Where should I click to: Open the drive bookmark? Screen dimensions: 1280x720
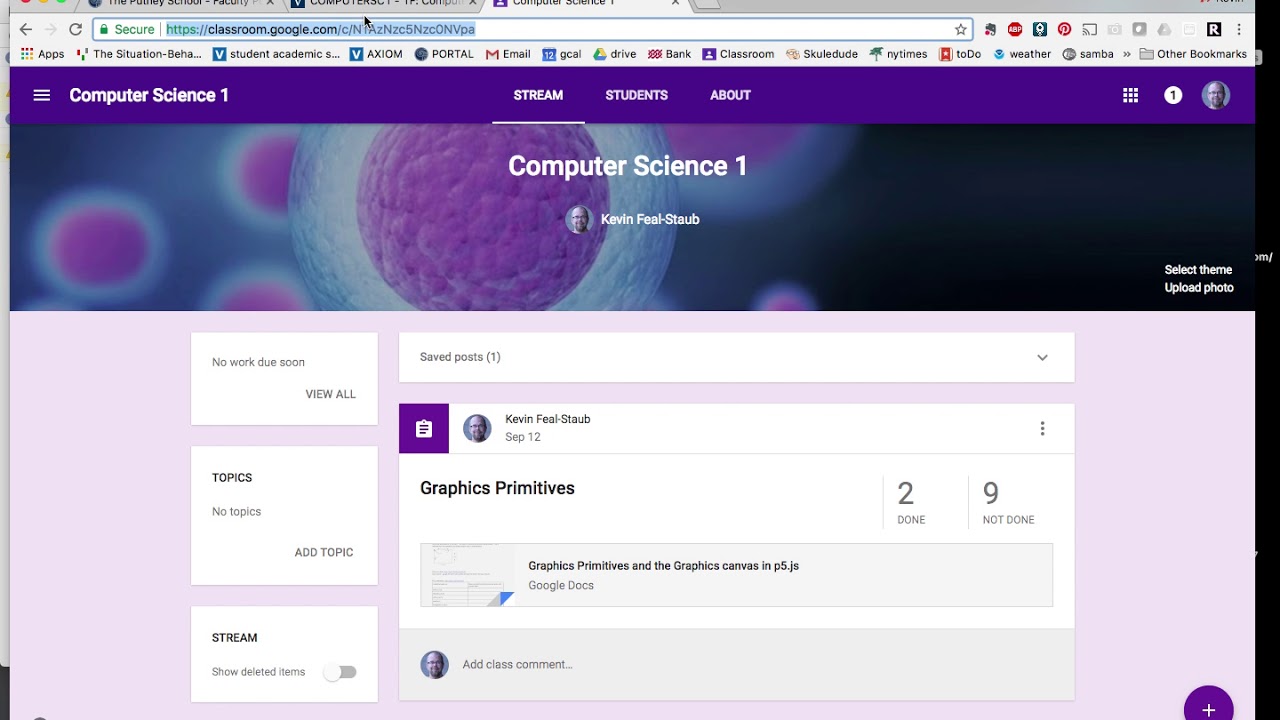coord(614,54)
